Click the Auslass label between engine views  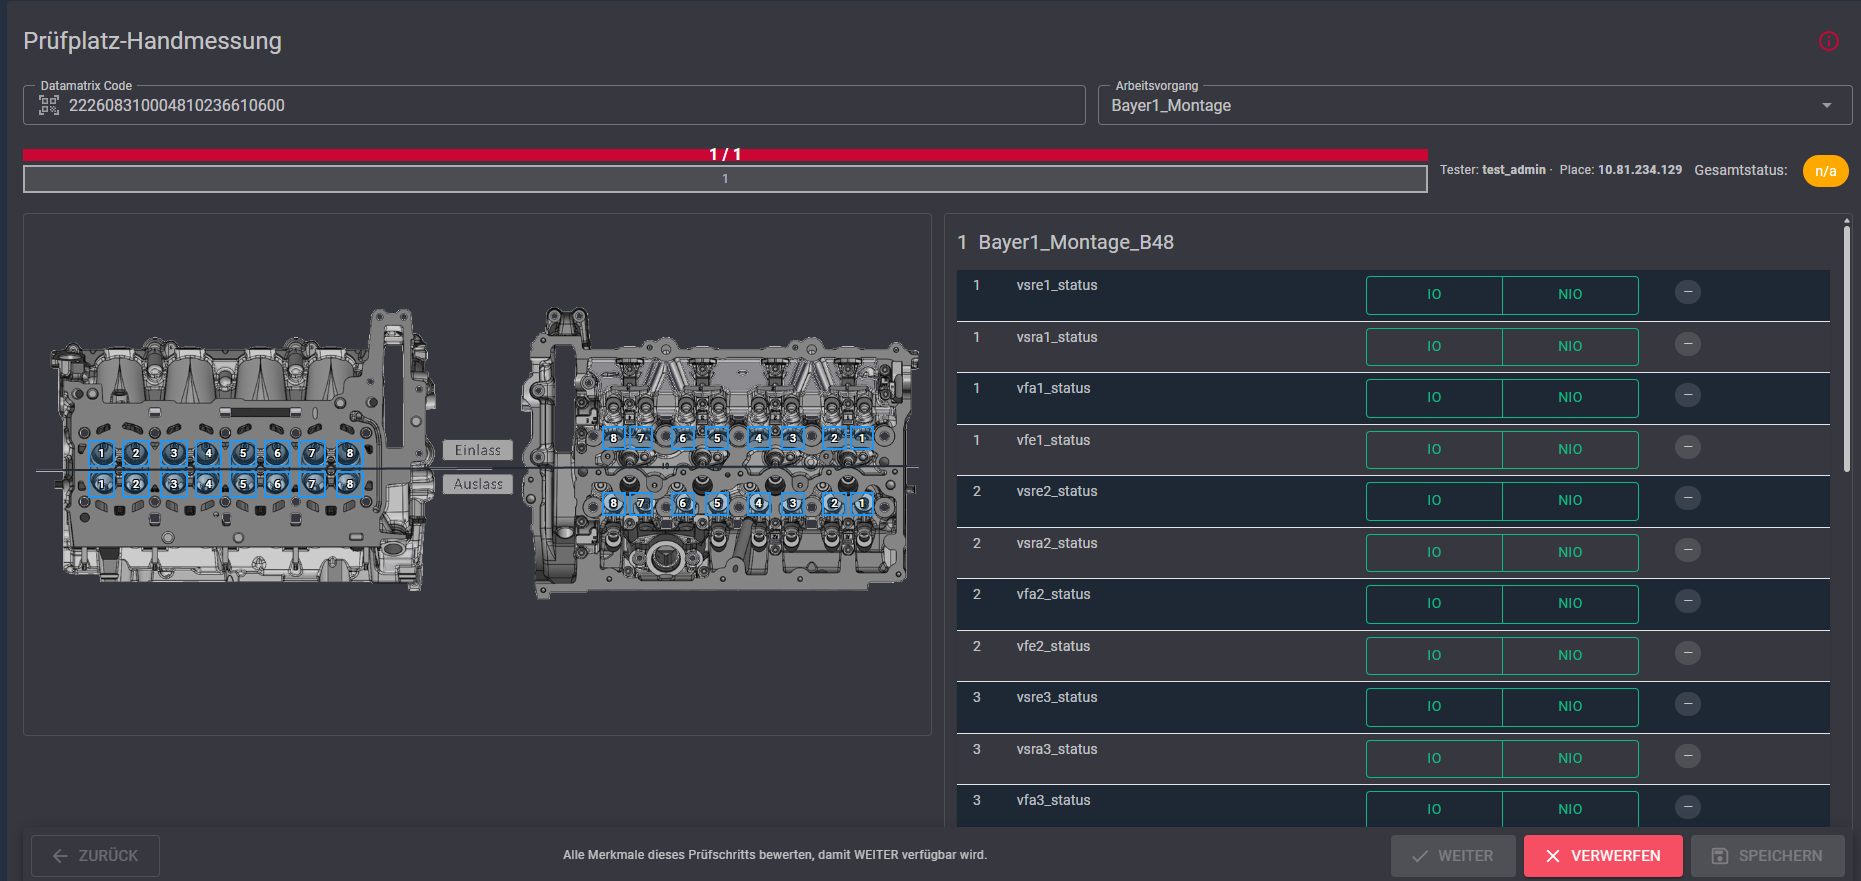(x=478, y=484)
